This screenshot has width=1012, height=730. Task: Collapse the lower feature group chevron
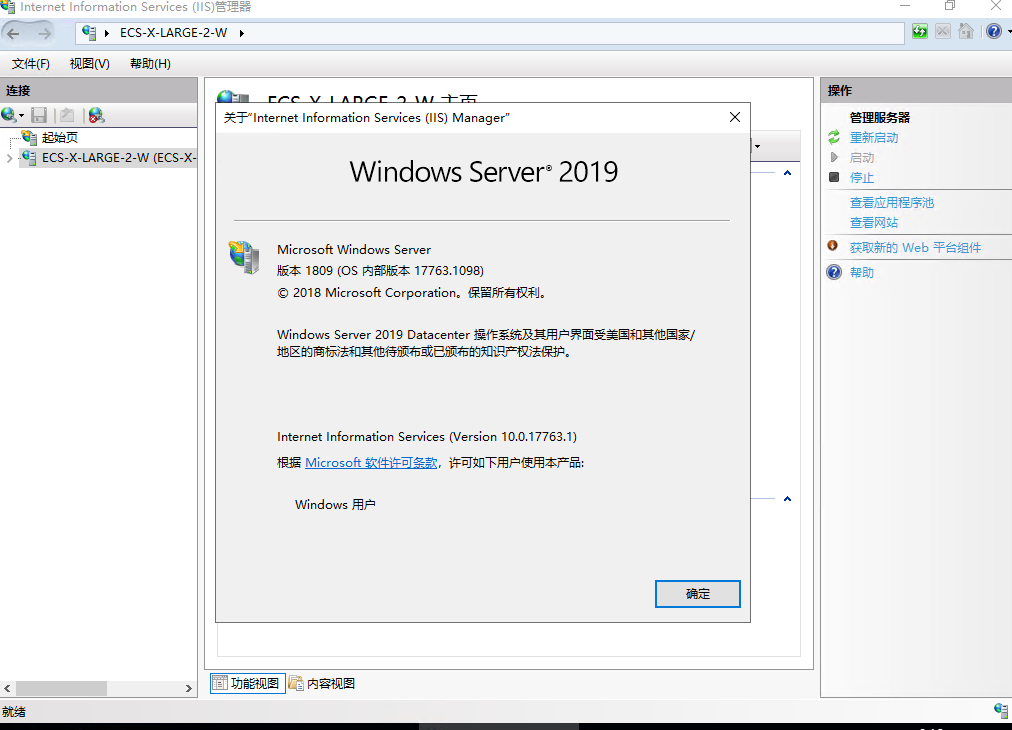click(787, 499)
